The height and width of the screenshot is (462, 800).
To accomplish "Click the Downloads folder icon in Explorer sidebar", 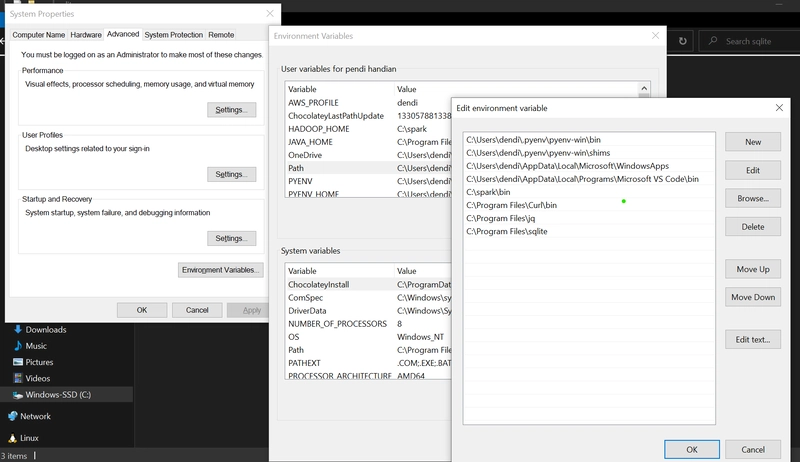I will [18, 329].
